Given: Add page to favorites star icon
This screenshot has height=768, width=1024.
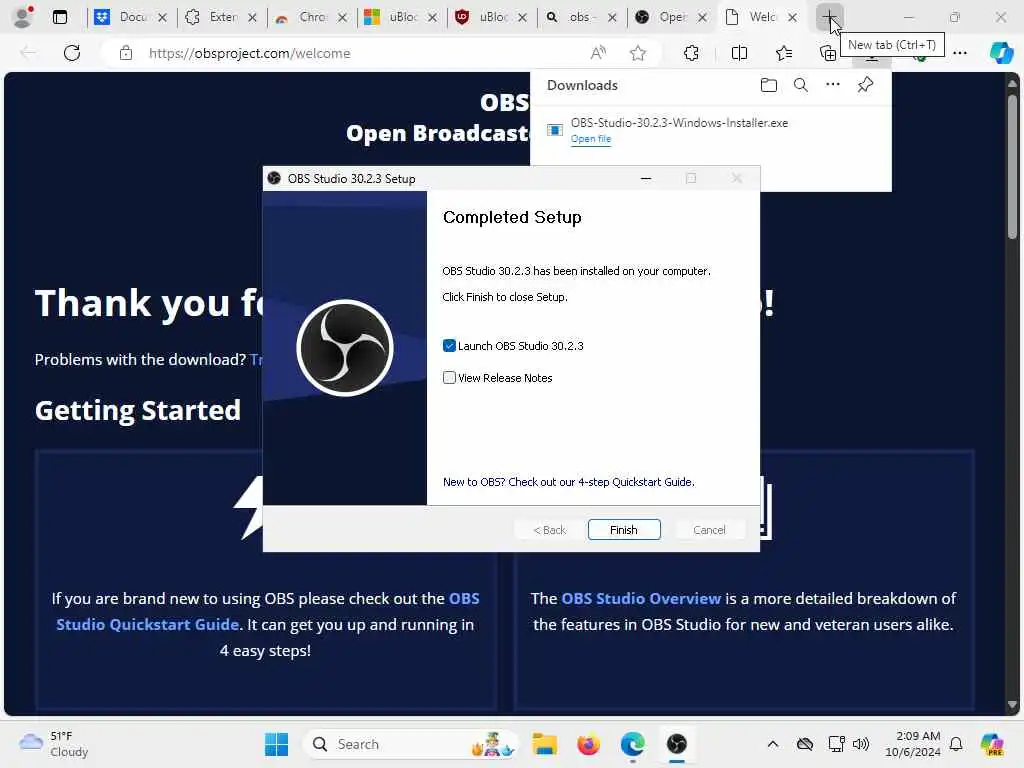Looking at the screenshot, I should (x=638, y=53).
